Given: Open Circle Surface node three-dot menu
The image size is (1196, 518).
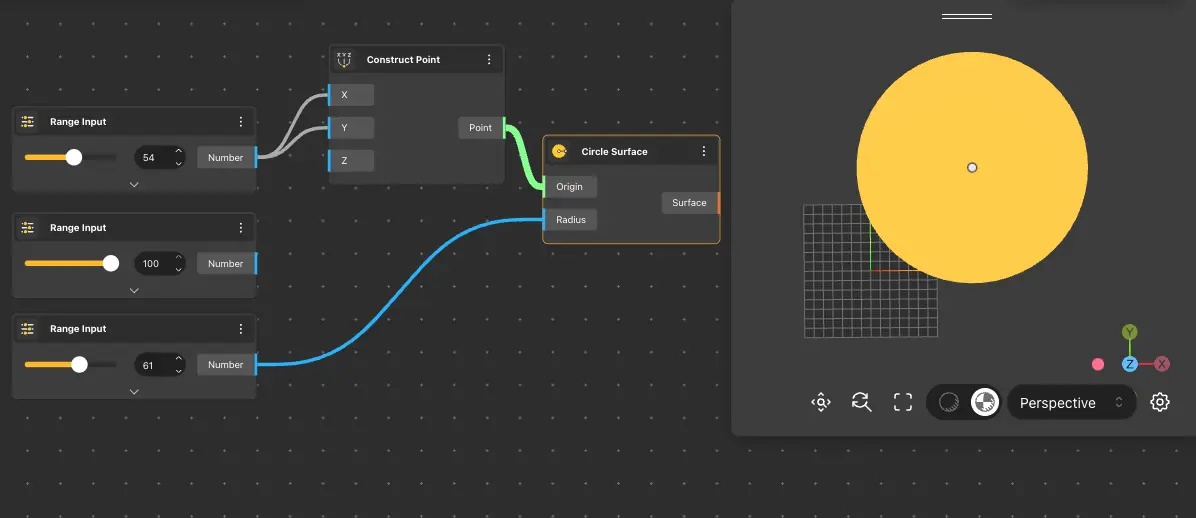Looking at the screenshot, I should point(704,152).
